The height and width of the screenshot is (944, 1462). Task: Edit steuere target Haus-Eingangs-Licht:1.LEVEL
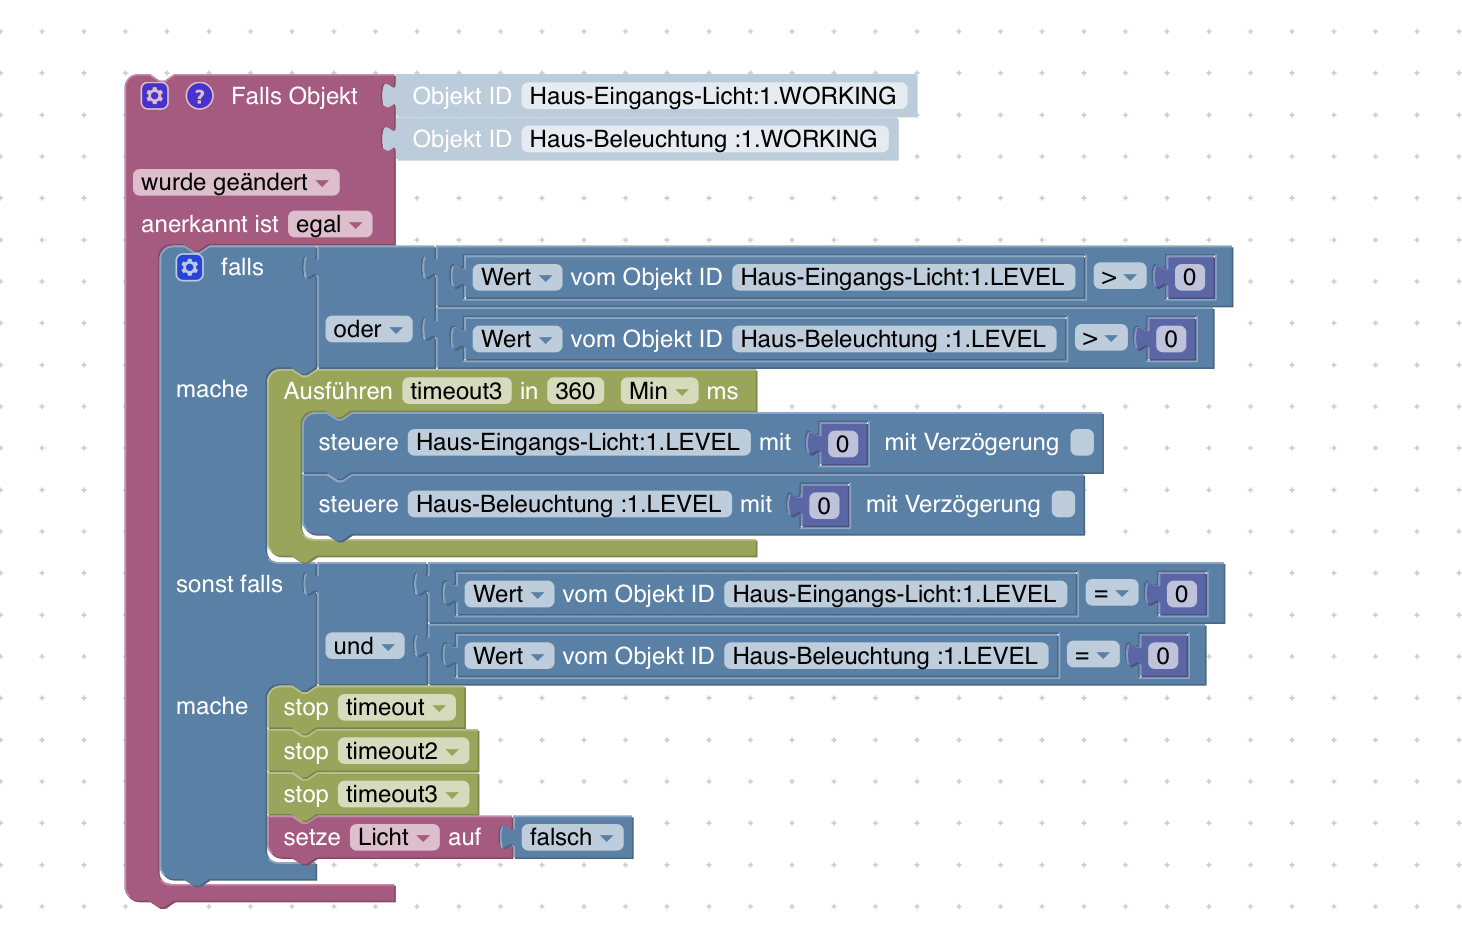click(579, 442)
